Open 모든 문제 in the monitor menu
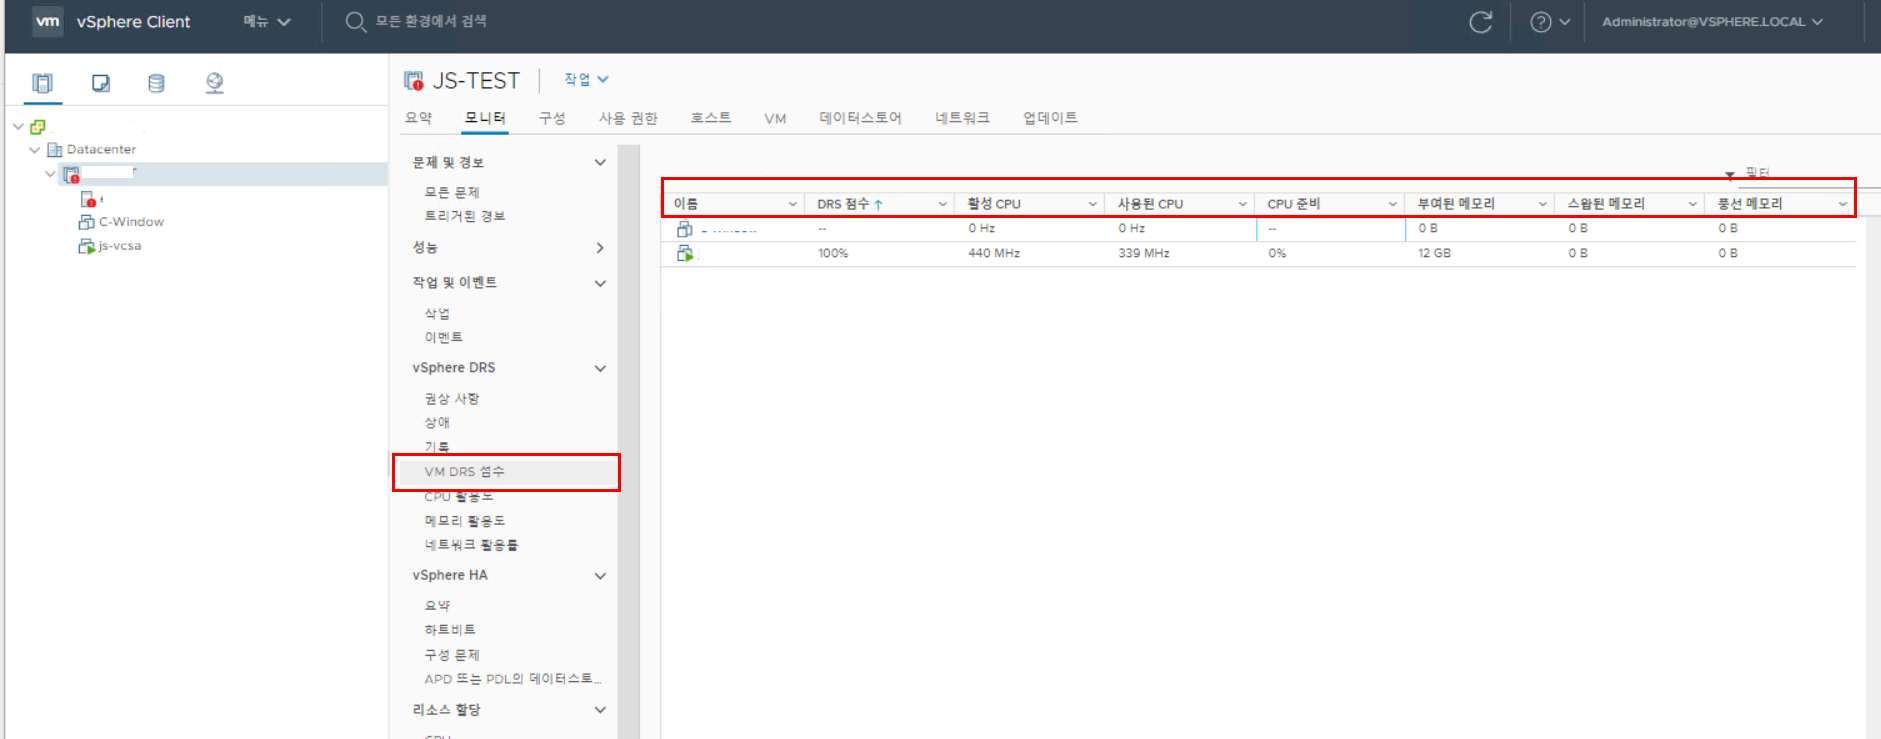1881x739 pixels. (x=452, y=192)
